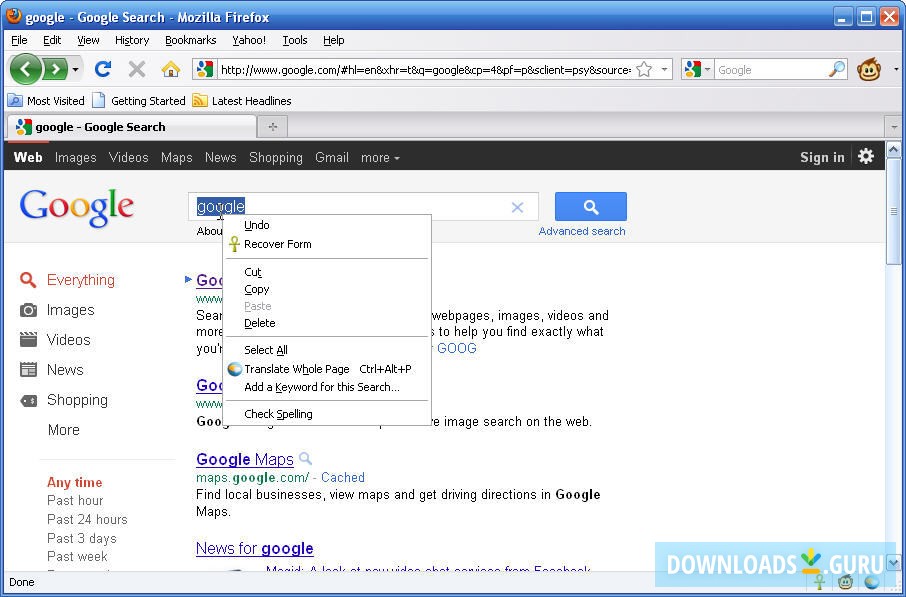The image size is (906, 597).
Task: Choose Cut in the context menu
Action: point(326,272)
